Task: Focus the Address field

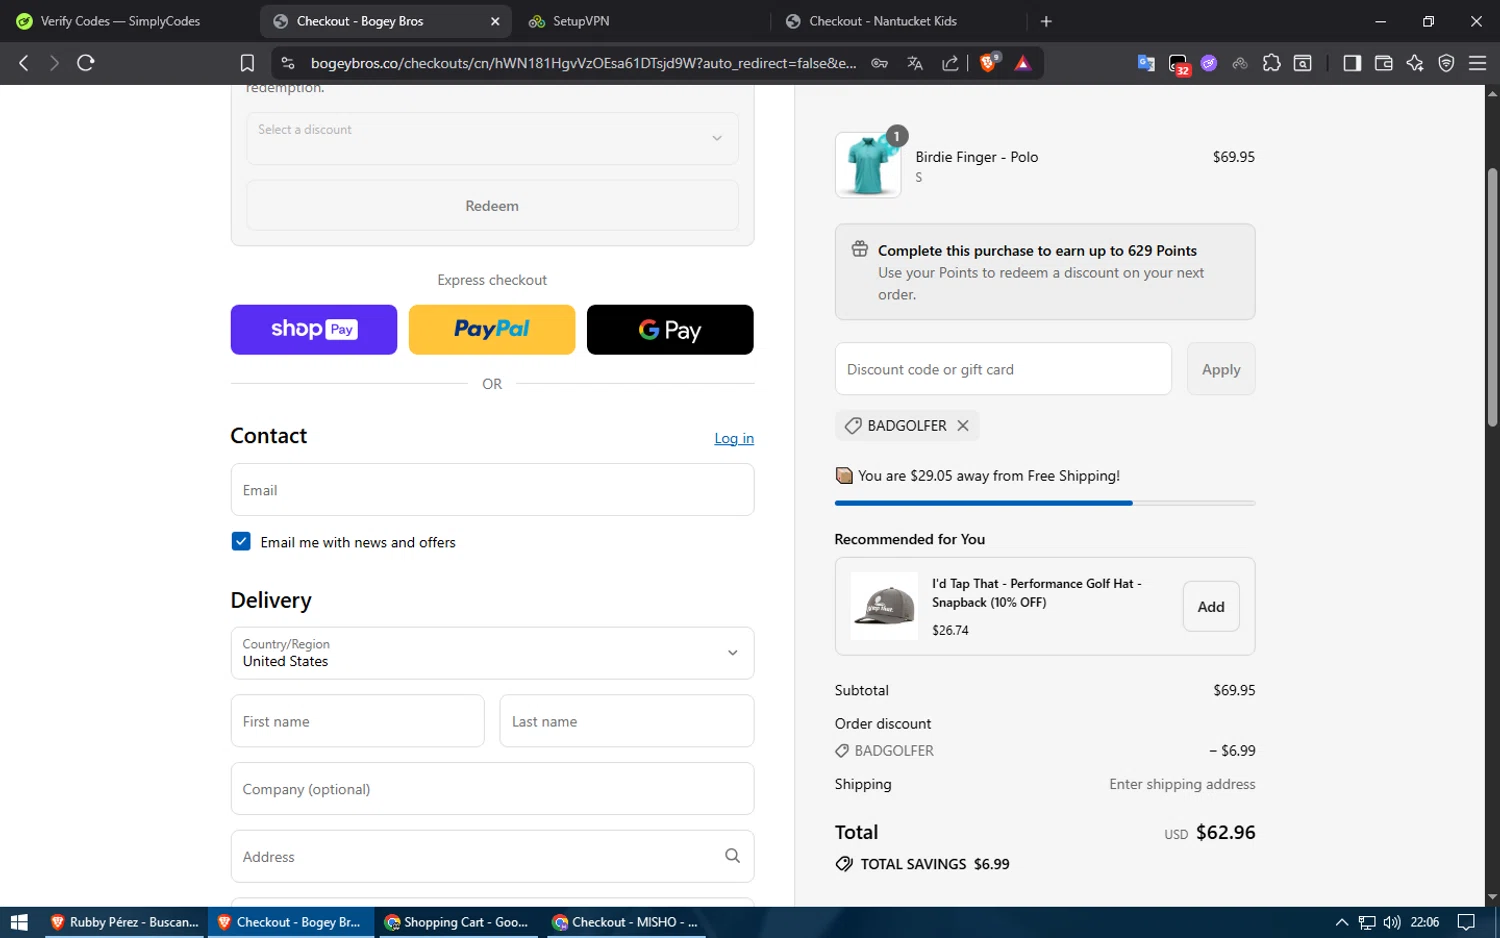Action: pyautogui.click(x=492, y=857)
